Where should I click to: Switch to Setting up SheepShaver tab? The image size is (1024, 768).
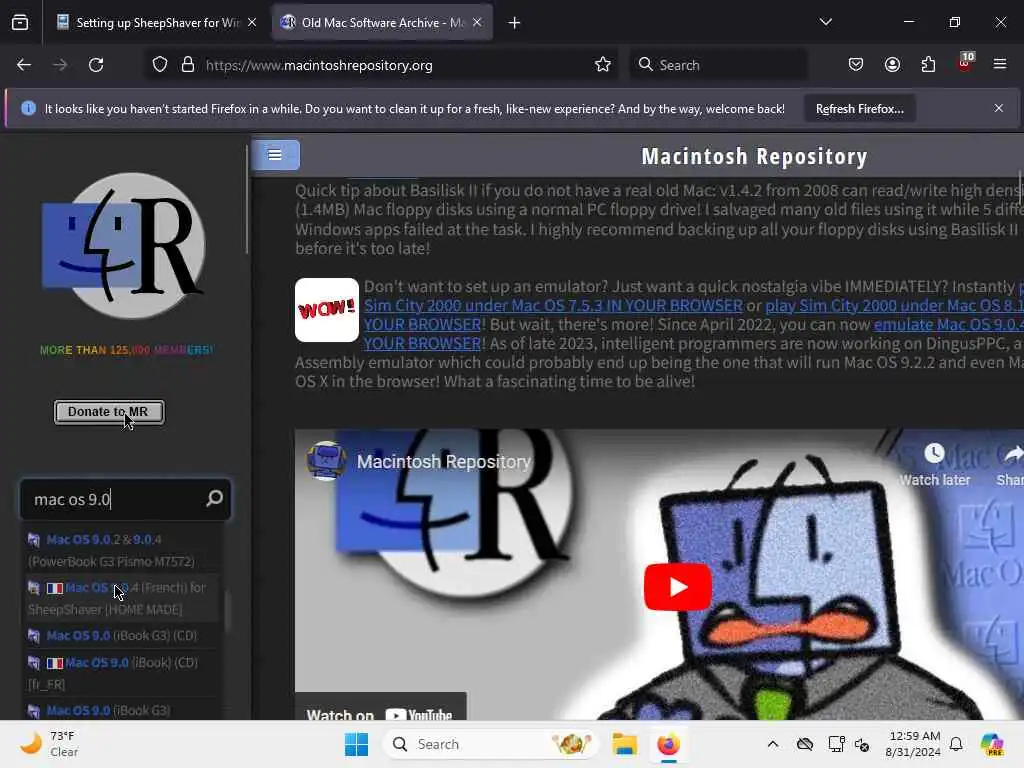pos(157,23)
